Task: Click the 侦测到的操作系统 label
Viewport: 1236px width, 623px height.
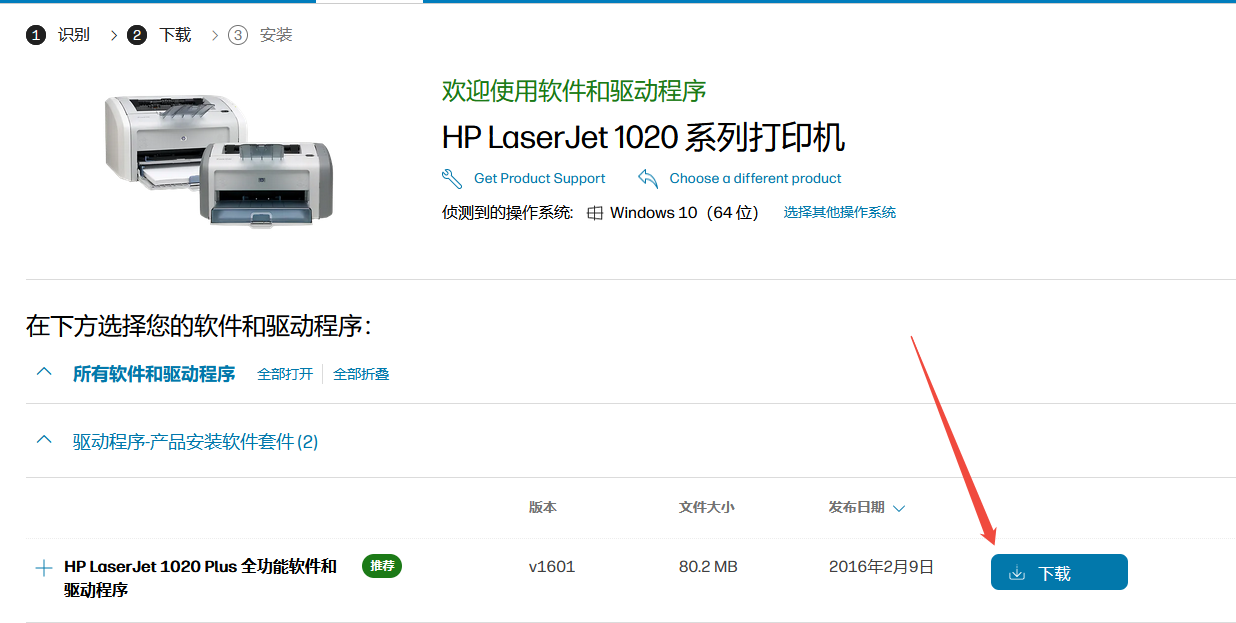Action: pos(508,212)
